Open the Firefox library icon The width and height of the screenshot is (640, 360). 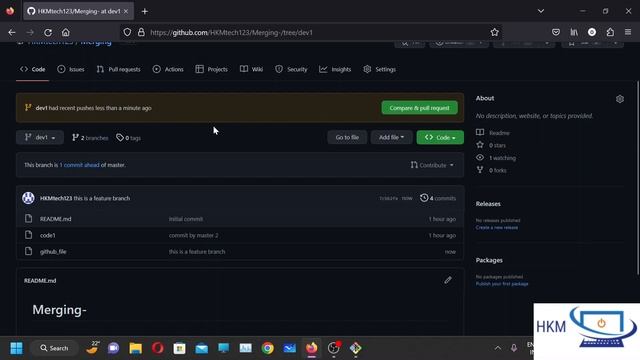pos(574,32)
